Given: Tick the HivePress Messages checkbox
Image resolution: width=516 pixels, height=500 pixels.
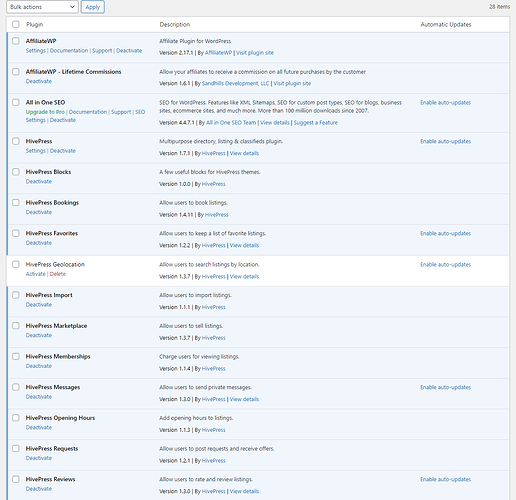Looking at the screenshot, I should [16, 387].
